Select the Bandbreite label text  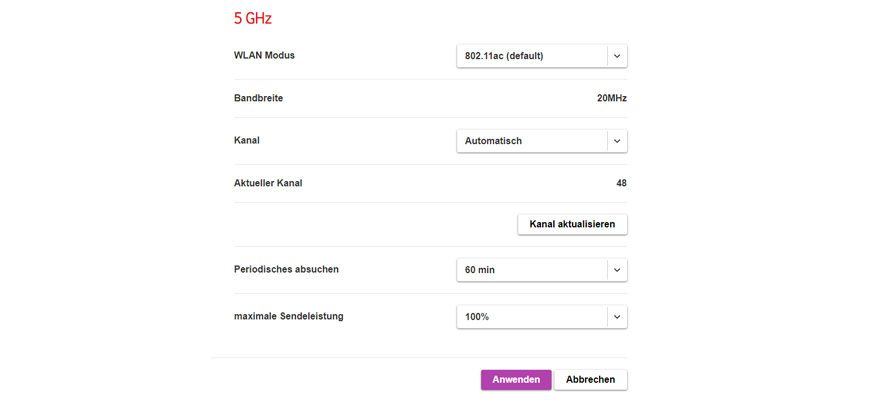(258, 98)
